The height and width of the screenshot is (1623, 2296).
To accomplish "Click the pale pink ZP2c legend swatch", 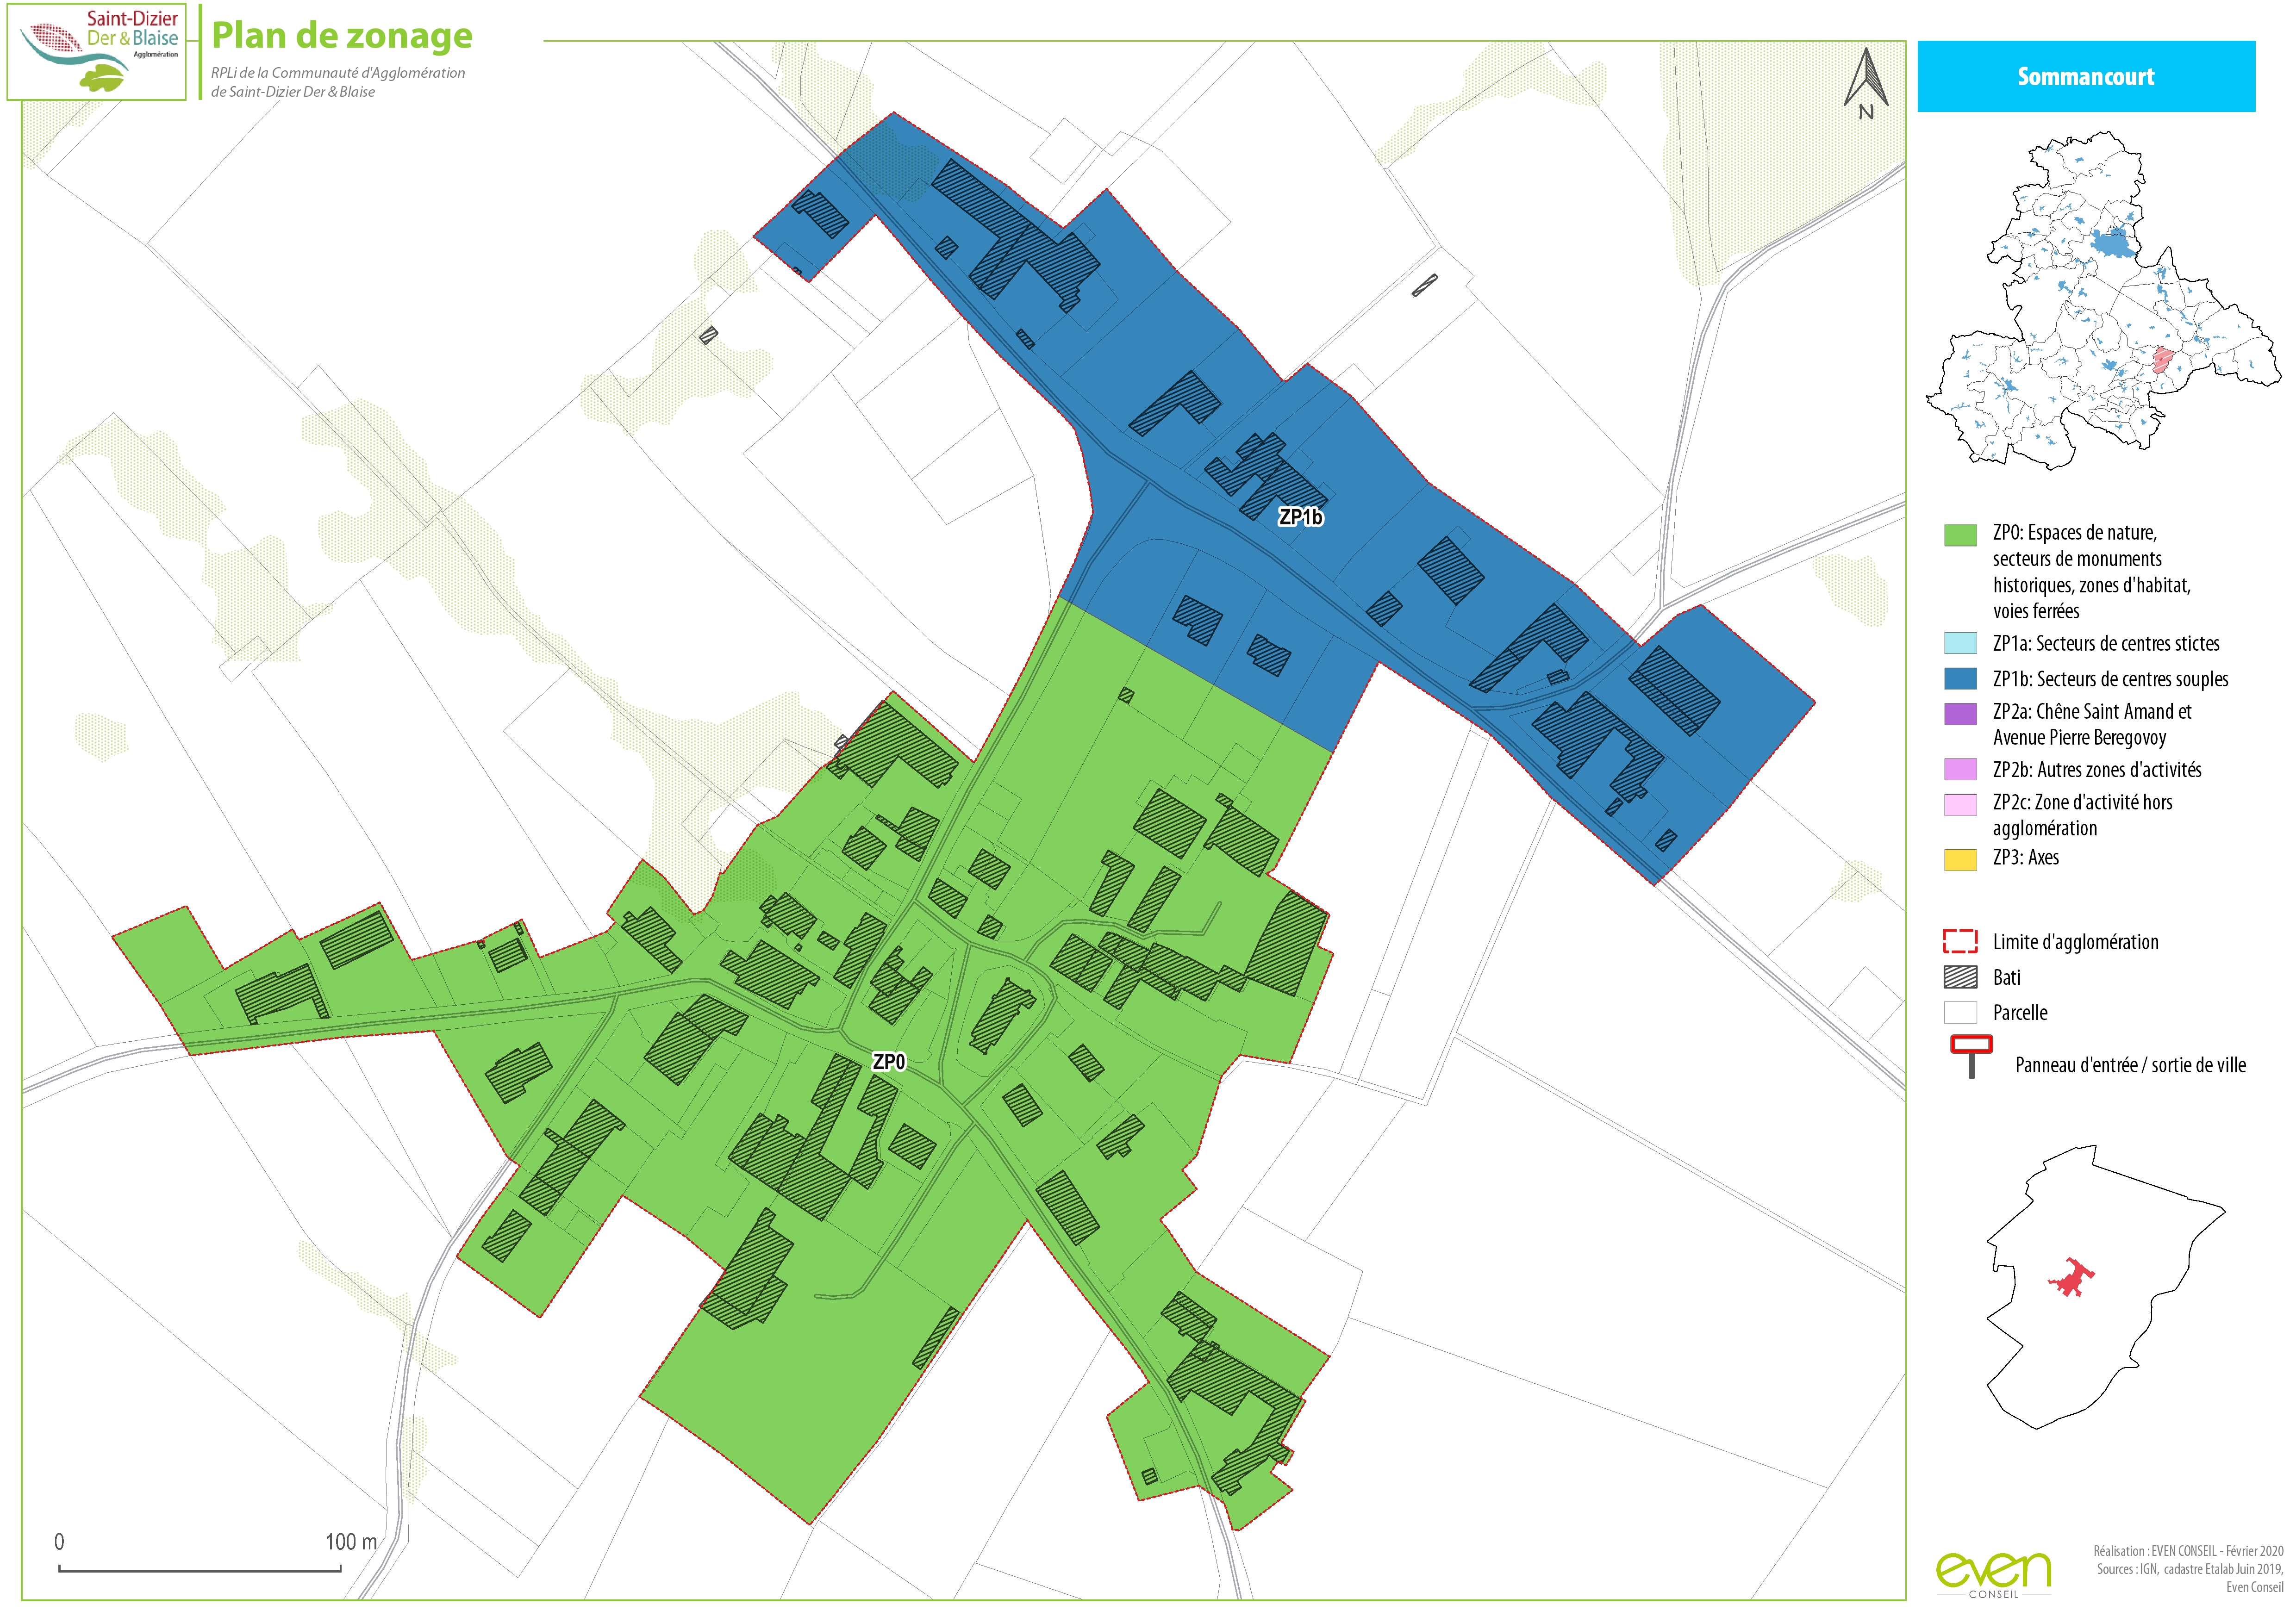I will click(x=1960, y=805).
